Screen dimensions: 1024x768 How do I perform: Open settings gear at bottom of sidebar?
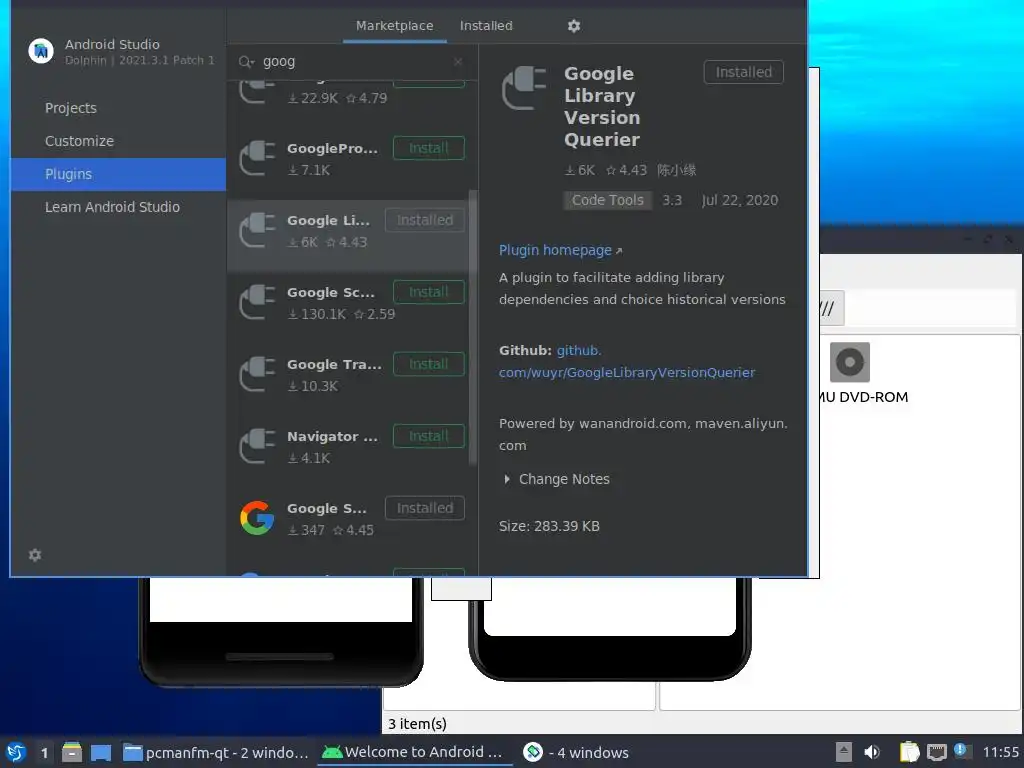tap(35, 555)
